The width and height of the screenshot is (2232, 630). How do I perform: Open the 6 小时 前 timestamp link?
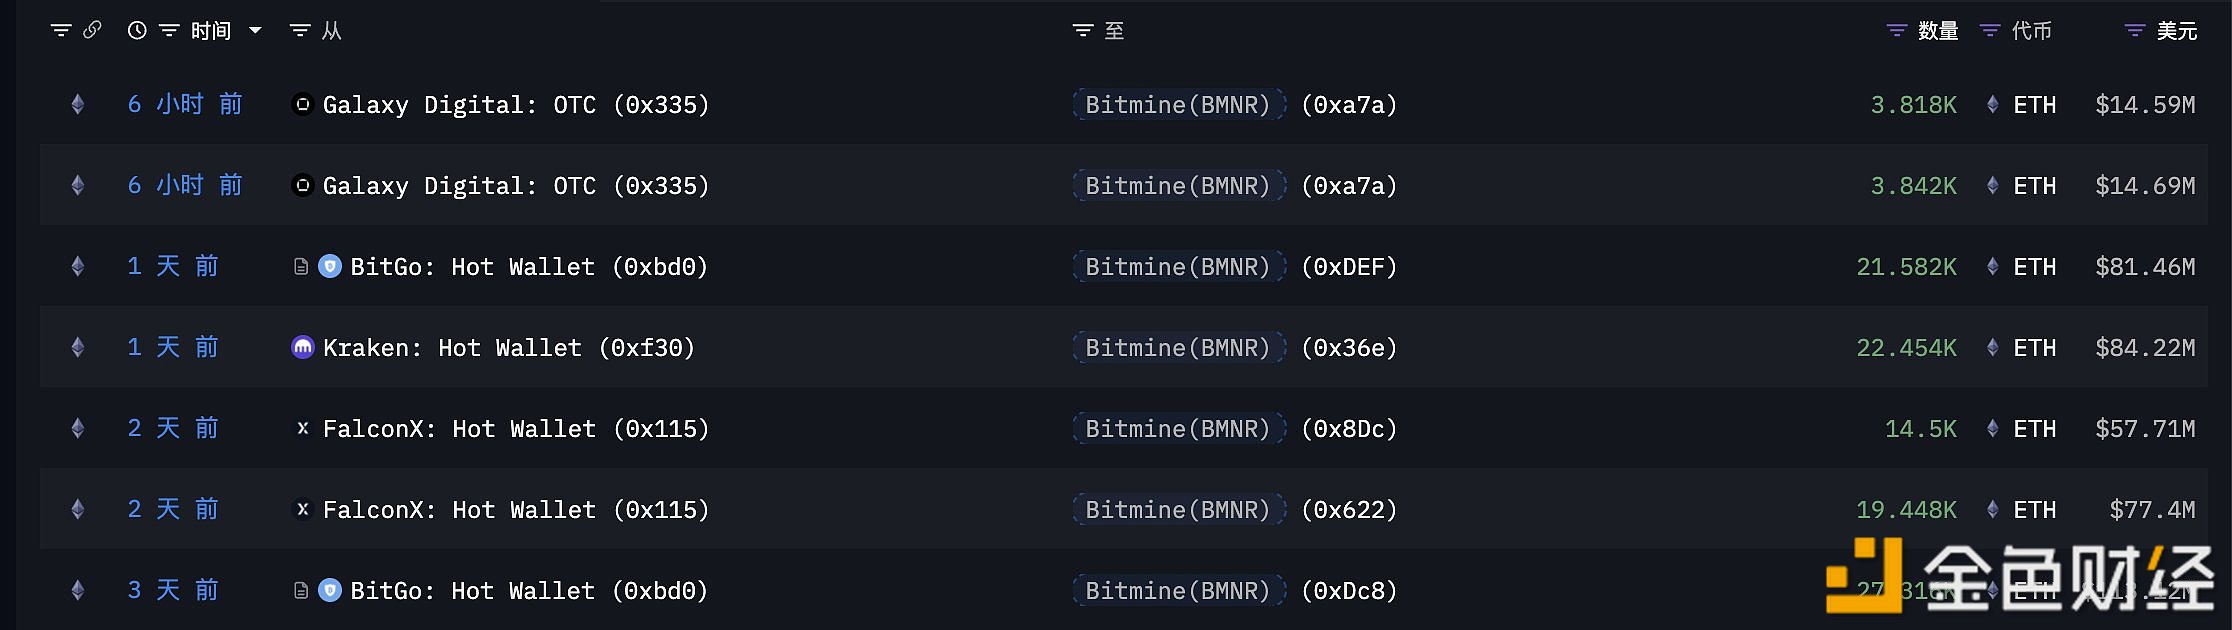tap(185, 104)
